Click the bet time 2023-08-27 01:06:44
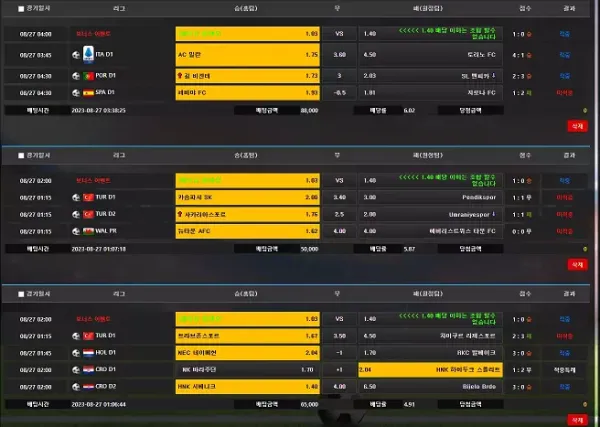The width and height of the screenshot is (600, 427). point(99,404)
